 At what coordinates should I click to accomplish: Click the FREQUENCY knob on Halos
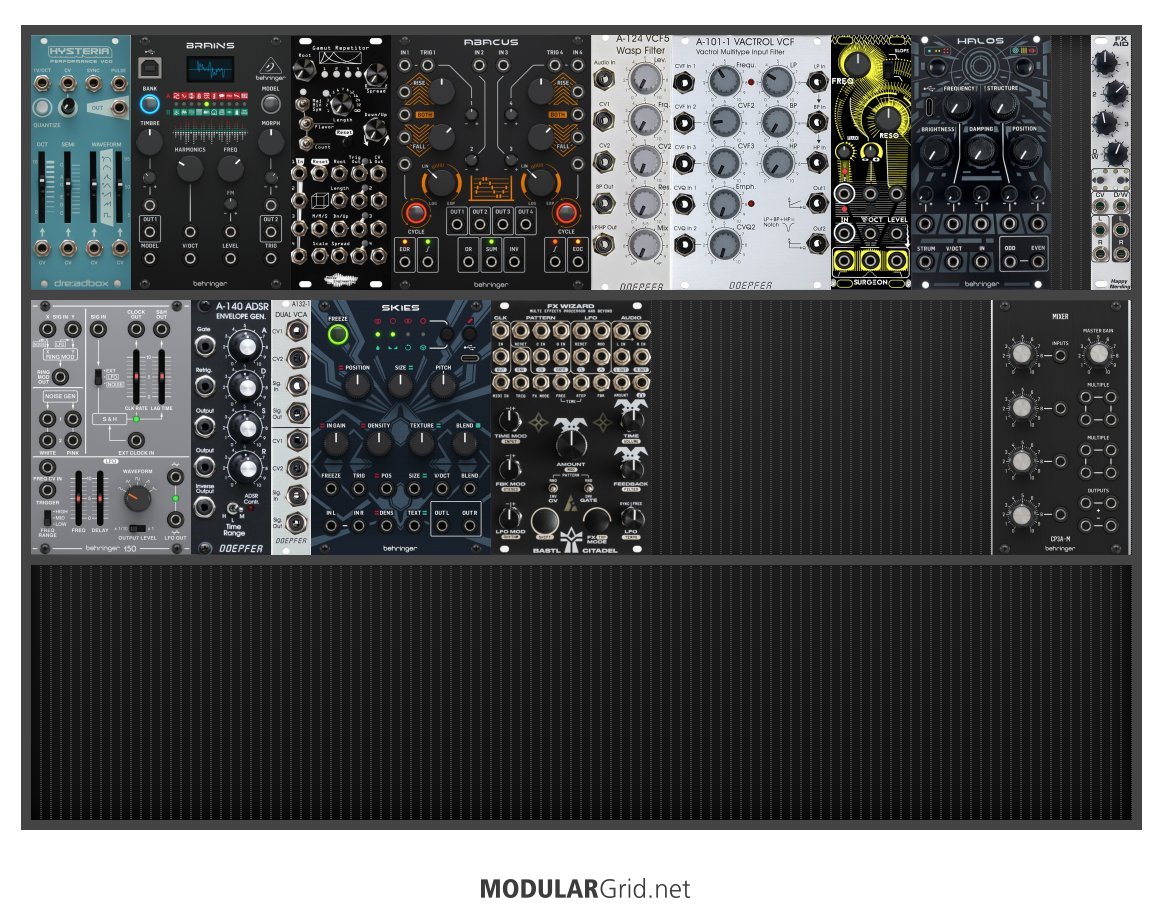[957, 107]
